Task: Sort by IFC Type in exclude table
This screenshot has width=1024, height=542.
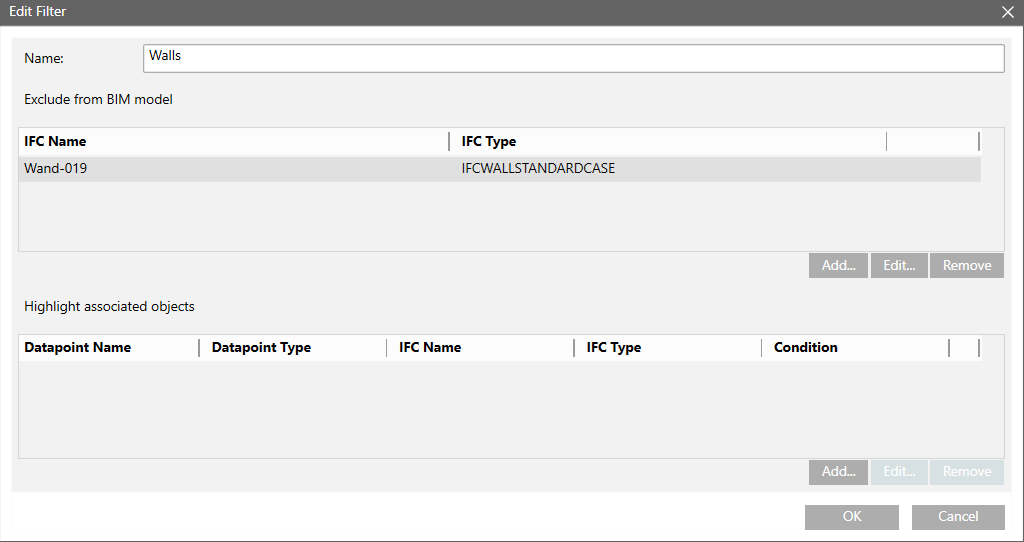Action: pyautogui.click(x=667, y=142)
